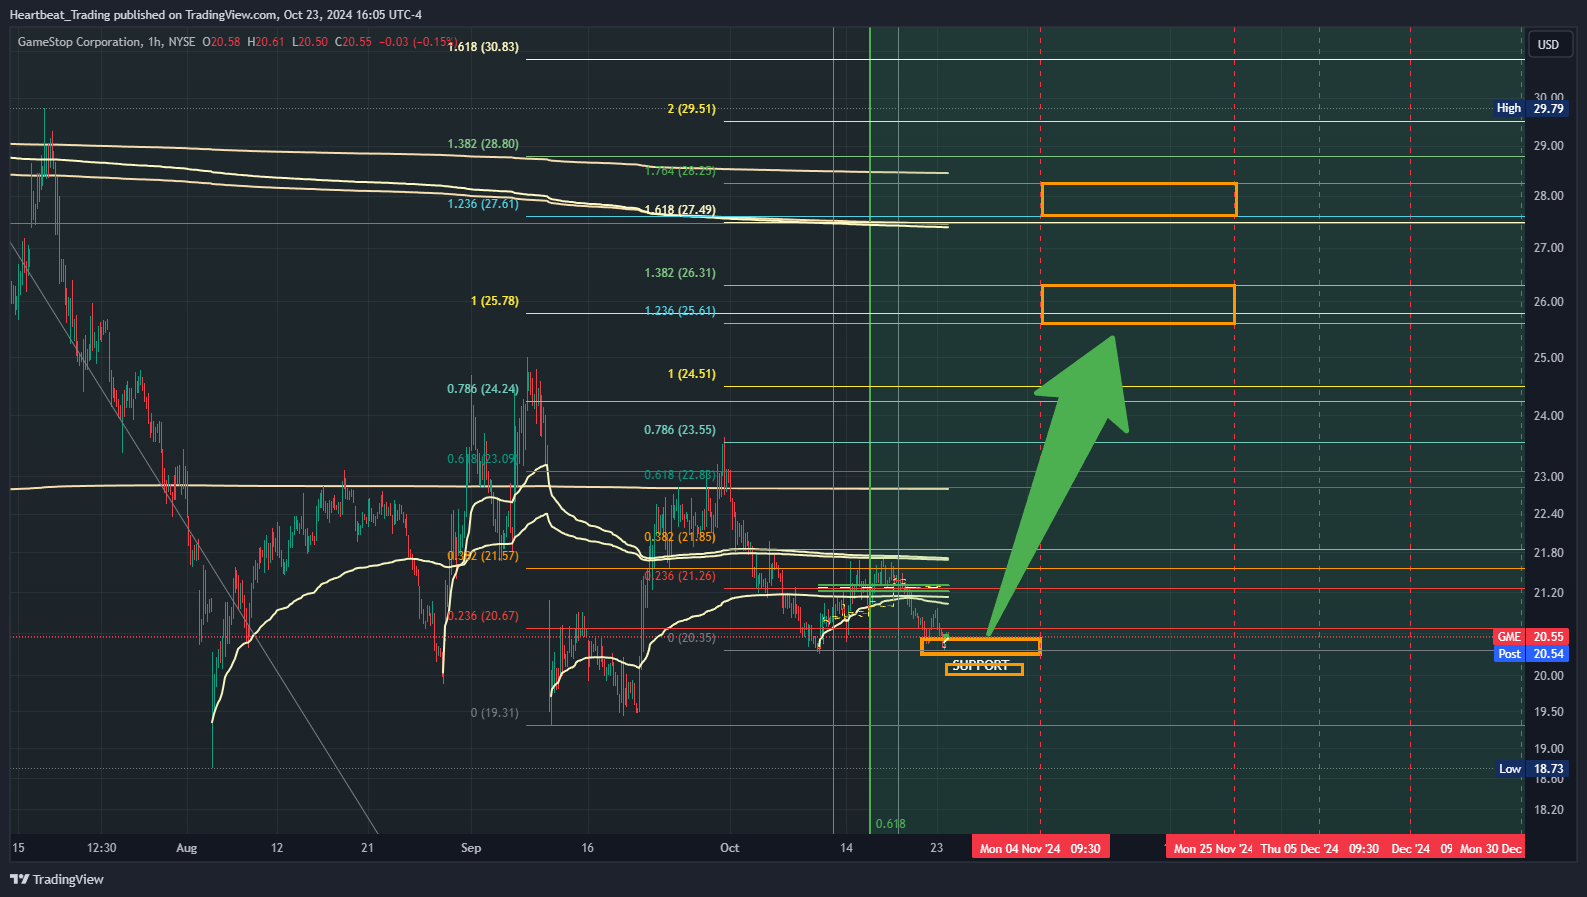This screenshot has height=897, width=1587.
Task: Click the 0 (19.31) Fibonacci label
Action: pos(495,713)
